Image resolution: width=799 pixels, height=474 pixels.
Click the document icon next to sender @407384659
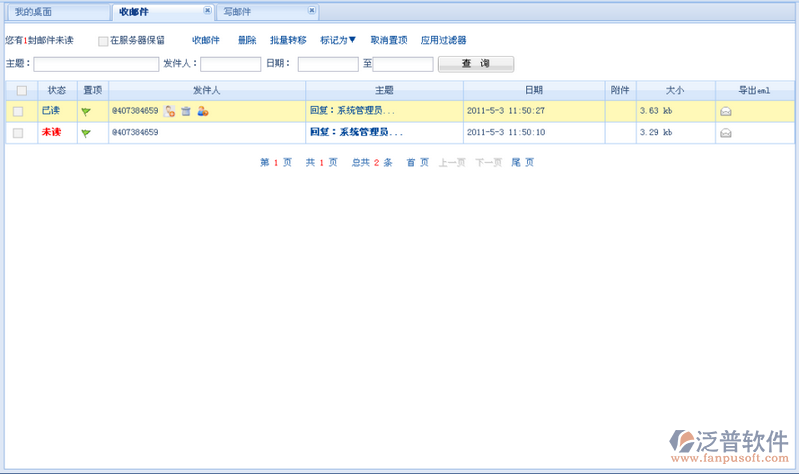point(170,111)
